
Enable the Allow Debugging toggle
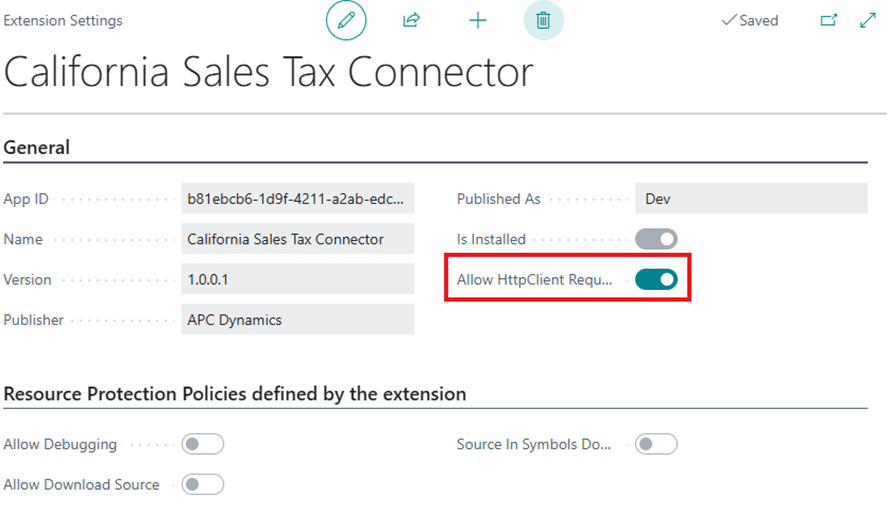coord(202,444)
